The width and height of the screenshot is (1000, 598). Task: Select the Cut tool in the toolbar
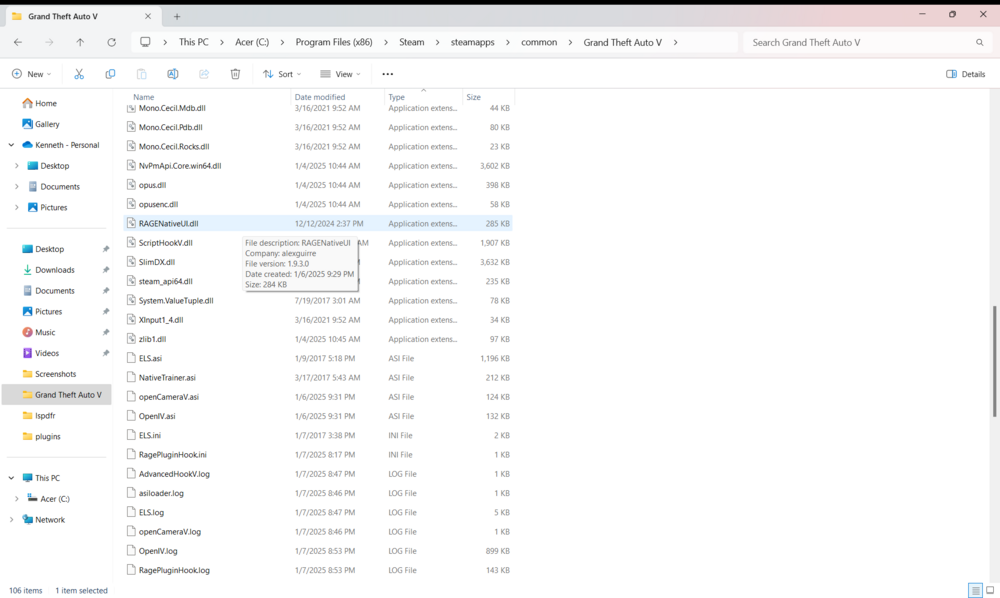pos(77,73)
